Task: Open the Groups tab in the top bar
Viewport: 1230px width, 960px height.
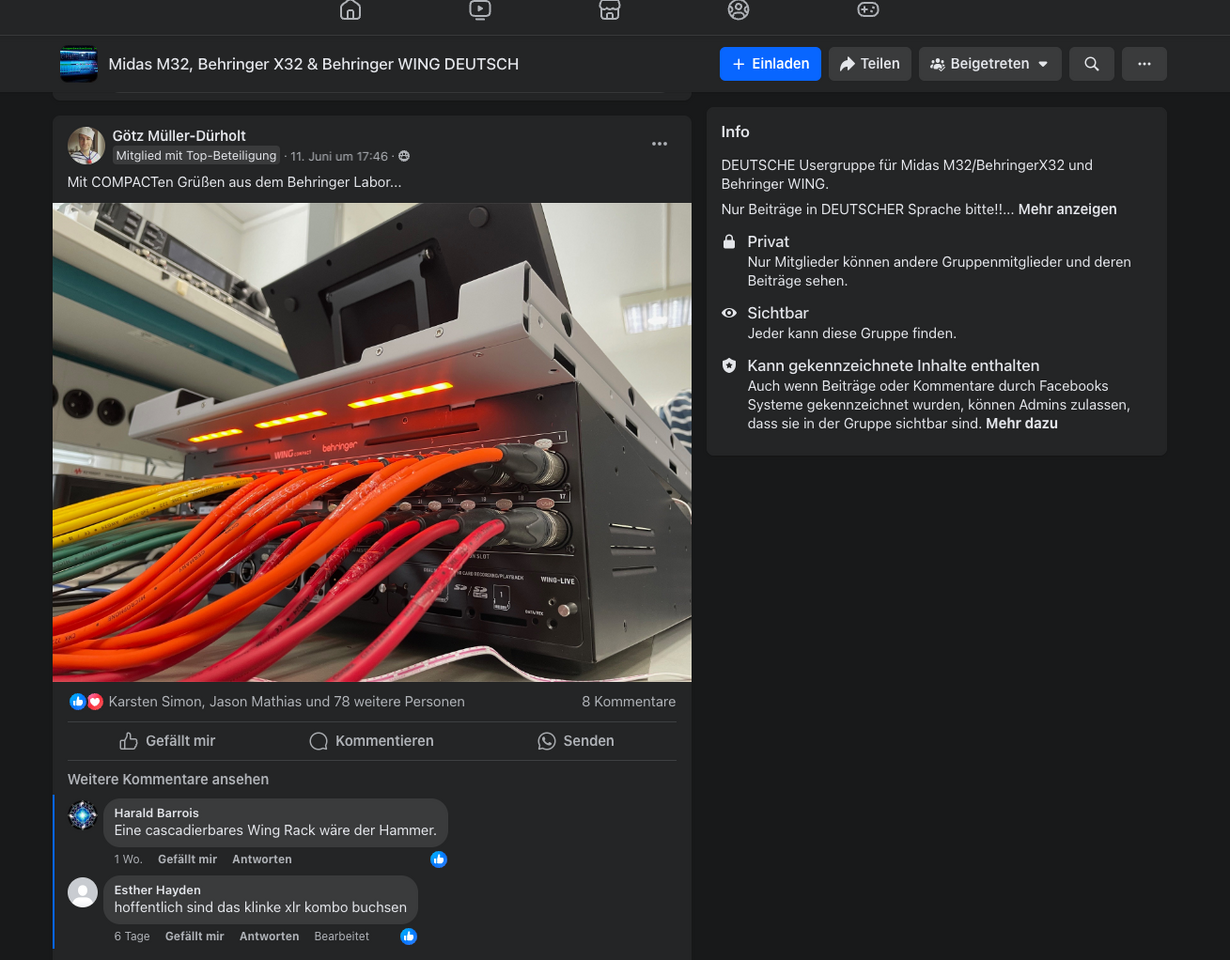Action: click(x=738, y=10)
